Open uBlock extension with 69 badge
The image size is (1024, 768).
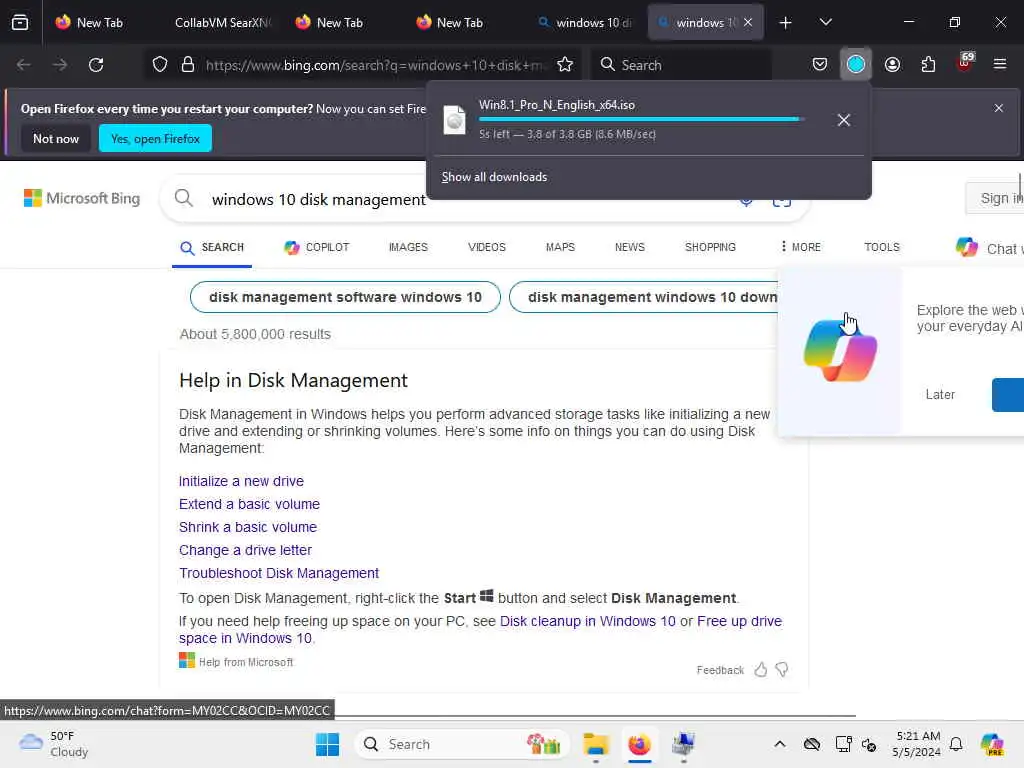click(965, 63)
